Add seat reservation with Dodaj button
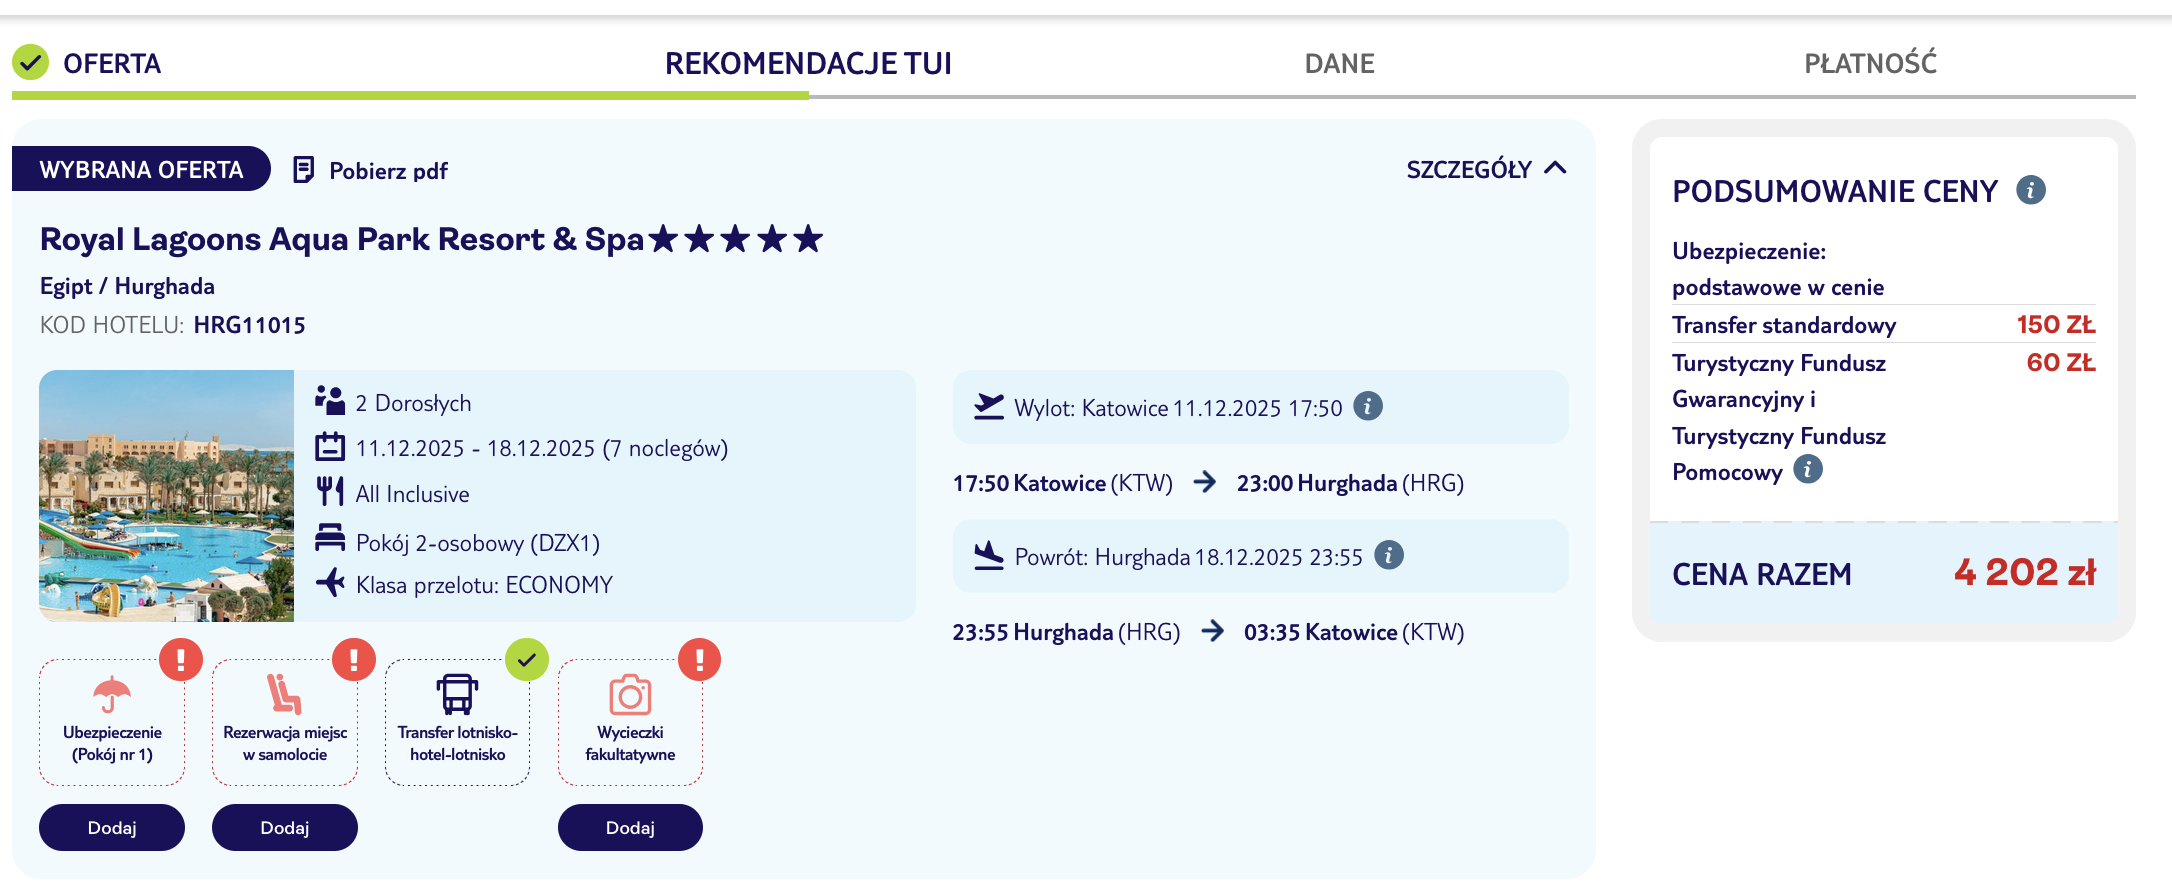Image resolution: width=2172 pixels, height=894 pixels. (x=285, y=828)
